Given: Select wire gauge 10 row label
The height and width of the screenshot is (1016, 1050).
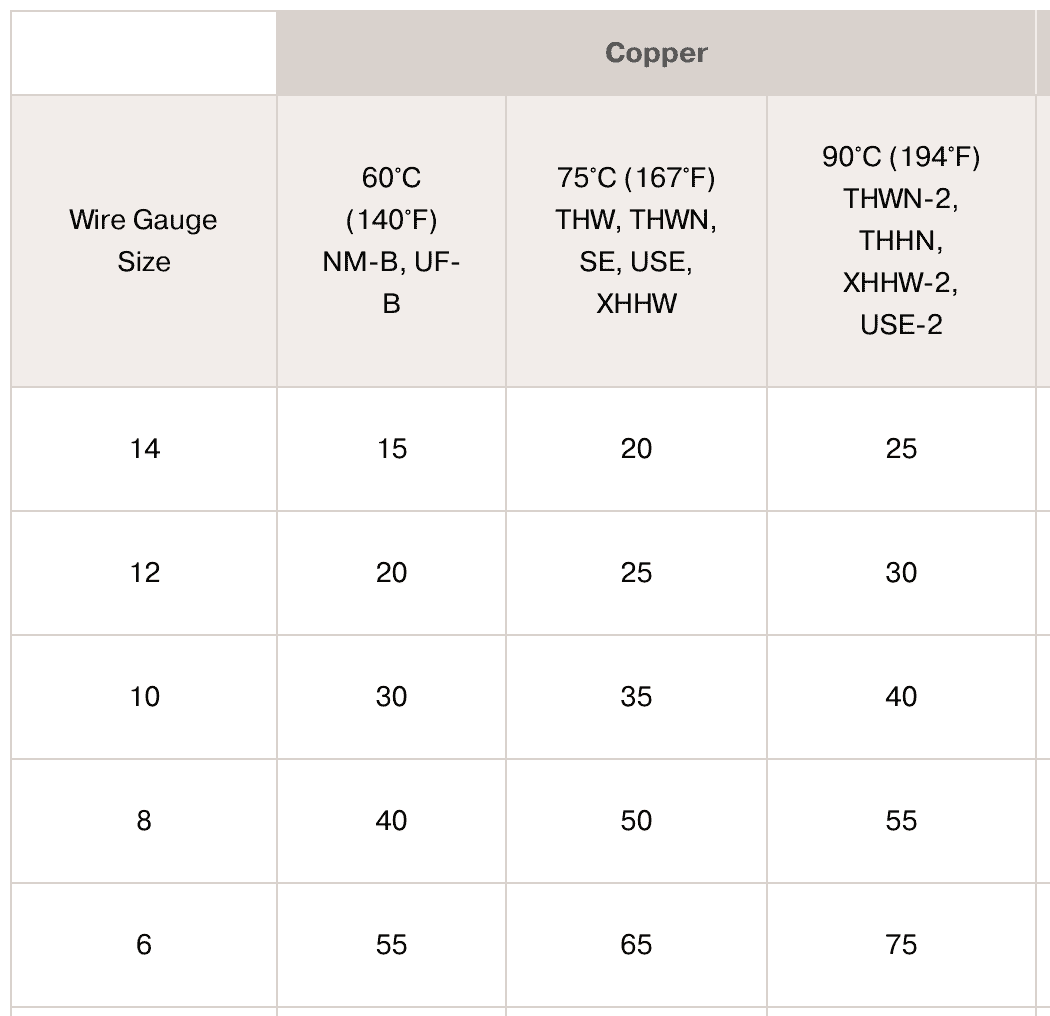Looking at the screenshot, I should 144,697.
